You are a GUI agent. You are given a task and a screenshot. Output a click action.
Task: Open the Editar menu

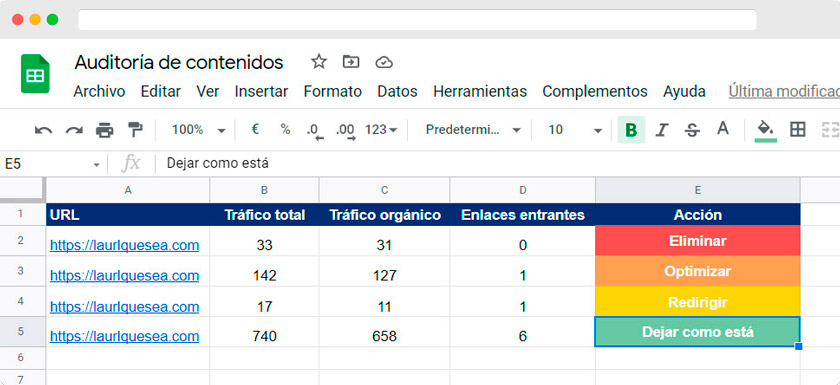(161, 92)
